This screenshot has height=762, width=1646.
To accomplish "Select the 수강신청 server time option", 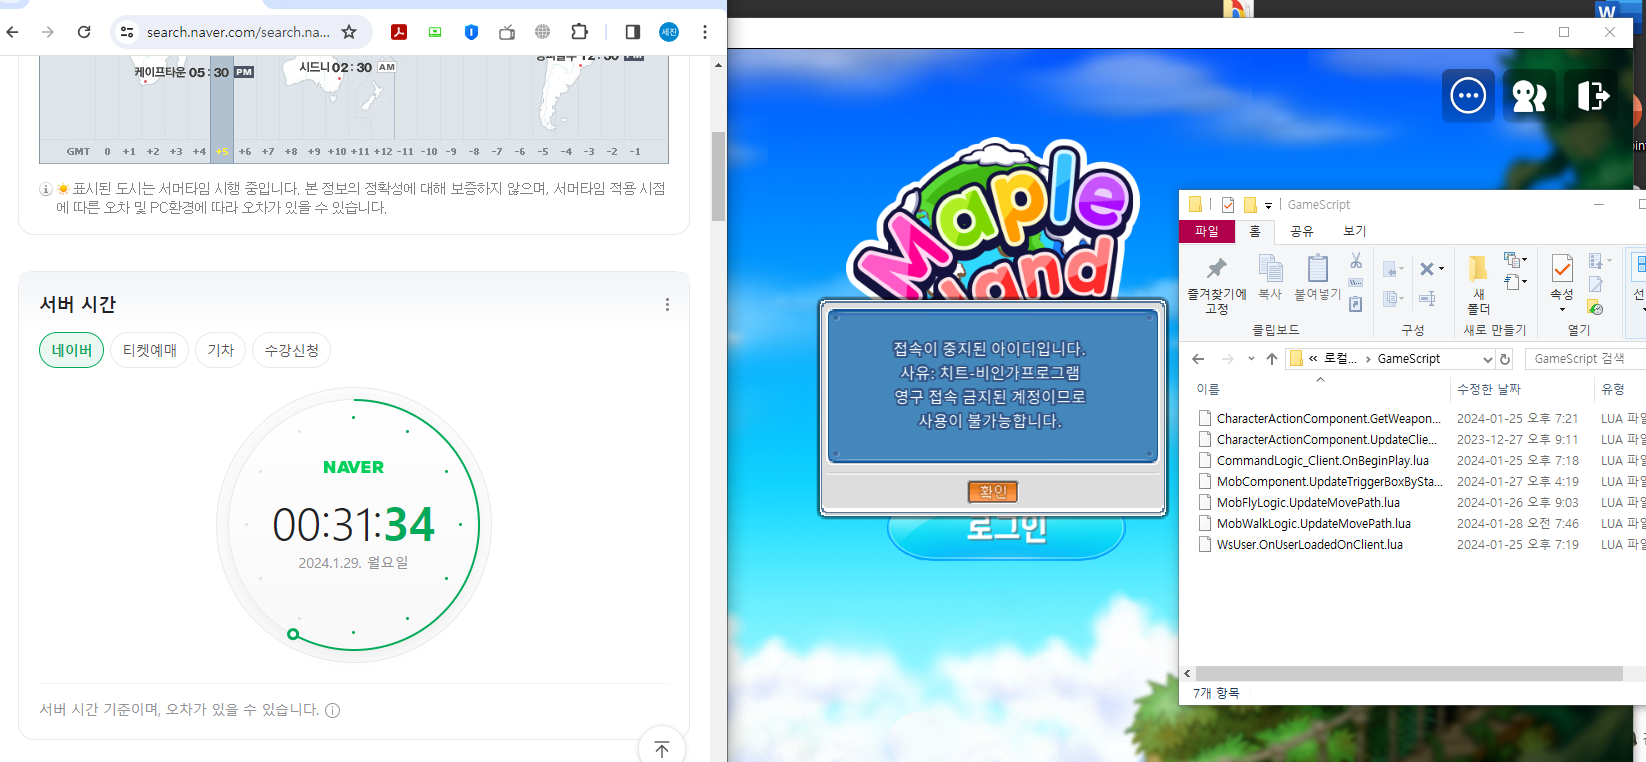I will 291,350.
